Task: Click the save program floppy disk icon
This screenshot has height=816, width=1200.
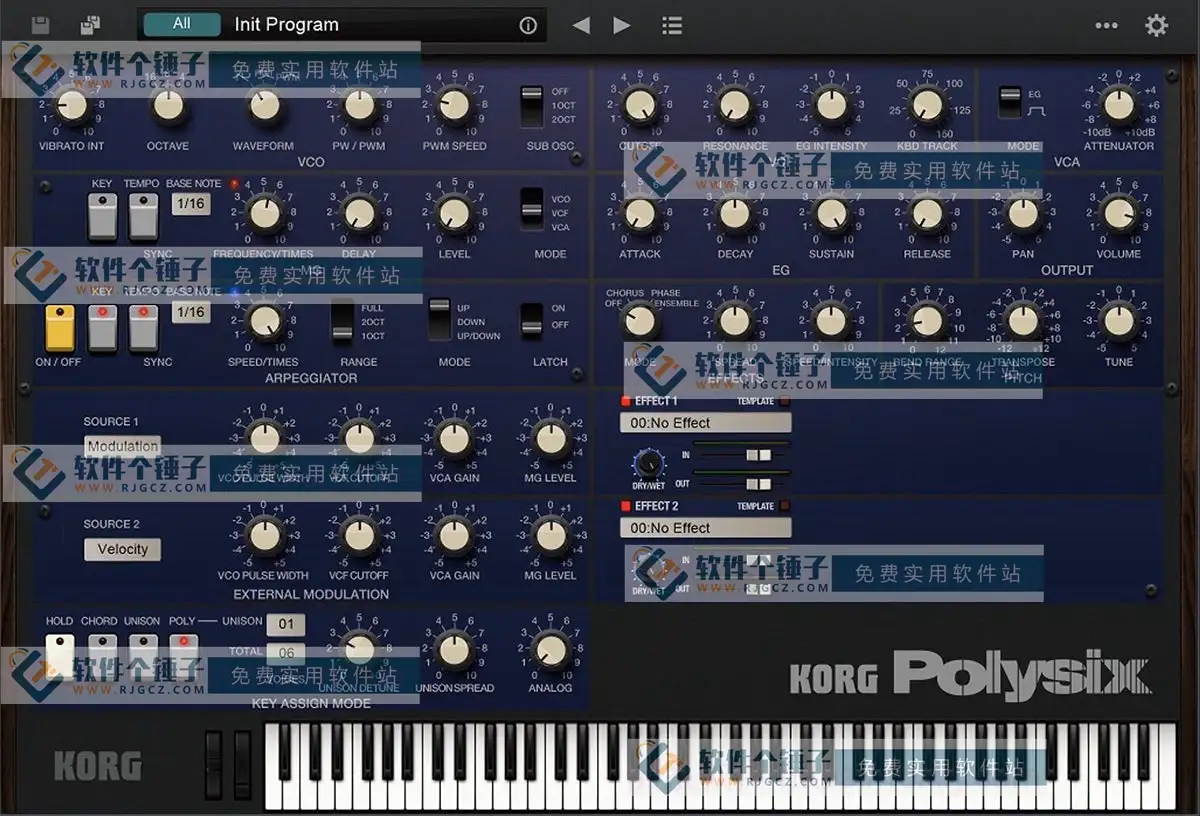Action: [41, 25]
